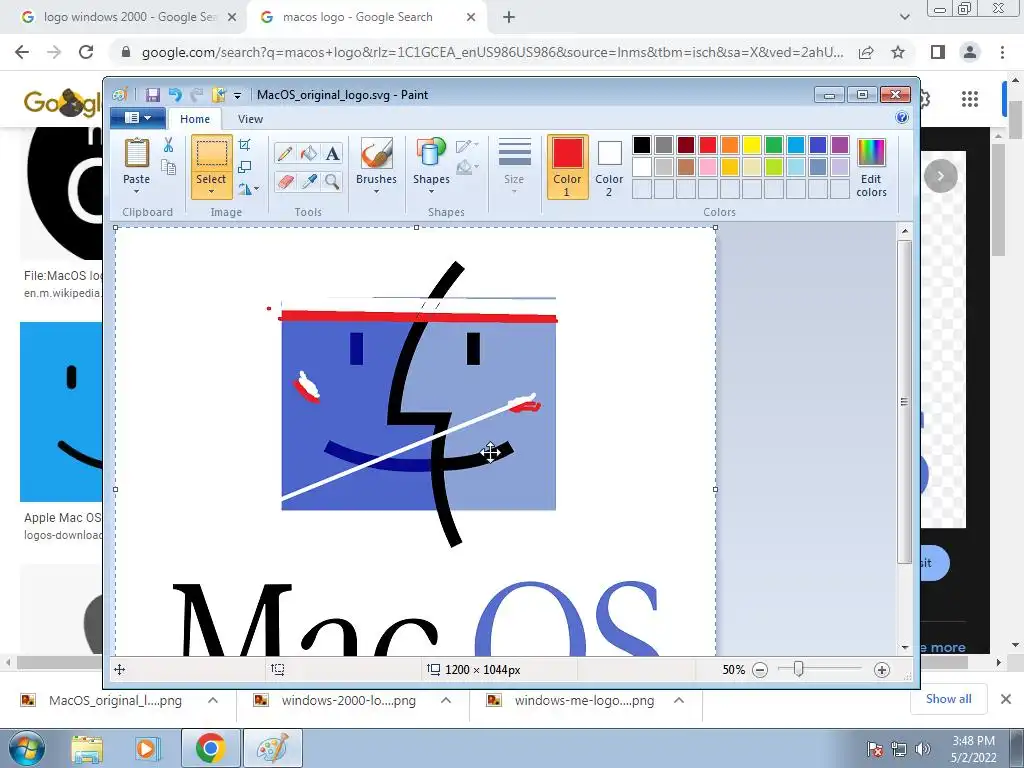This screenshot has width=1024, height=768.
Task: Select the Text tool (letter A)
Action: coord(332,153)
